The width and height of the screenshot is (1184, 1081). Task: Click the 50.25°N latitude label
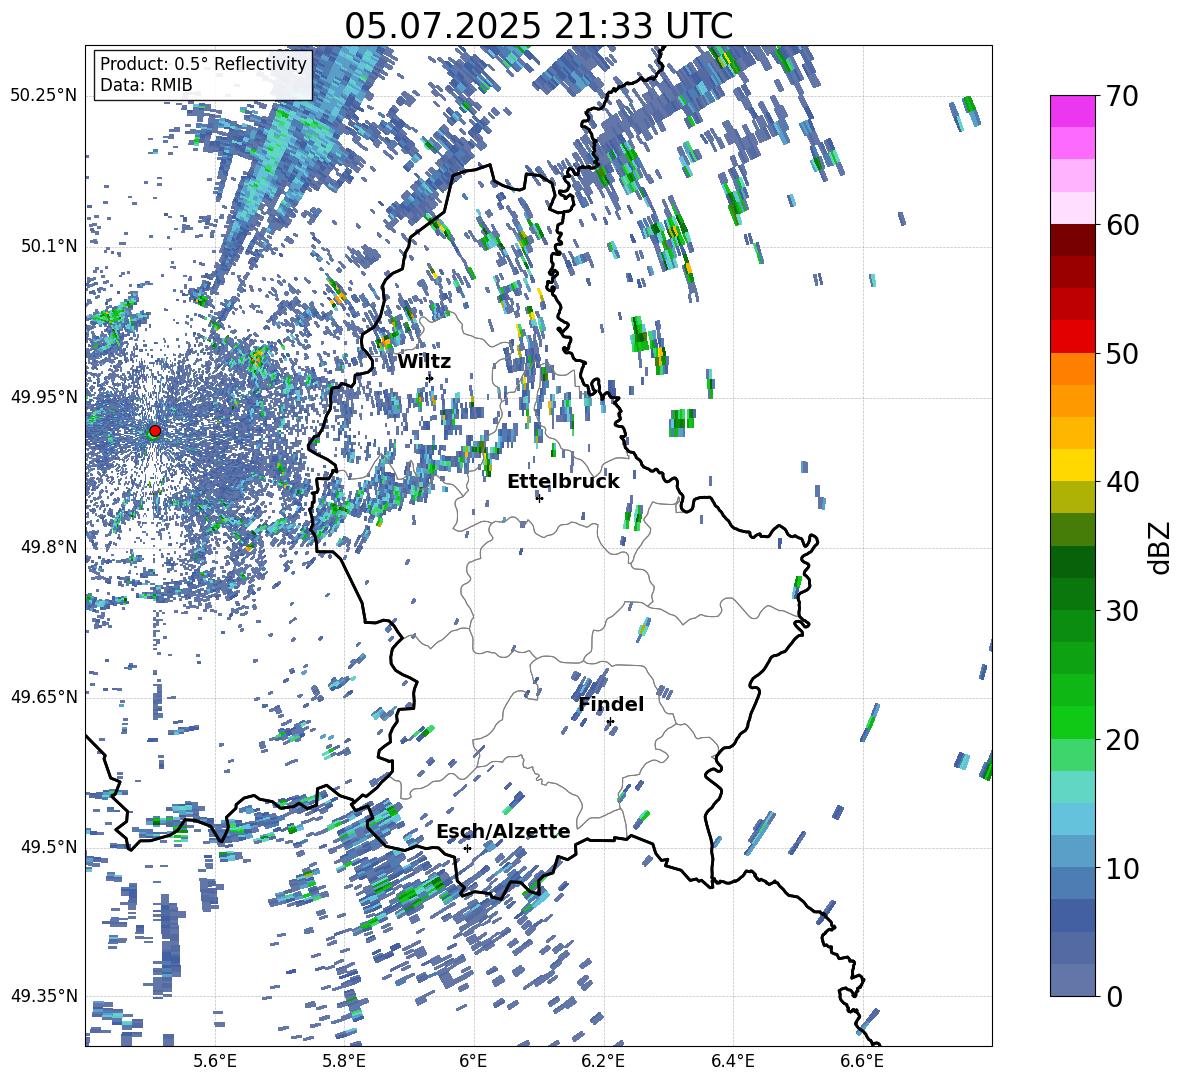pyautogui.click(x=44, y=95)
